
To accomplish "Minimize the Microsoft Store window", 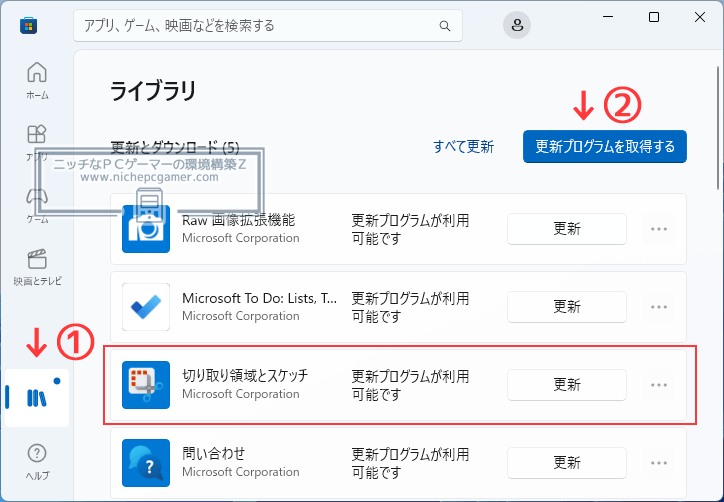I will (608, 17).
